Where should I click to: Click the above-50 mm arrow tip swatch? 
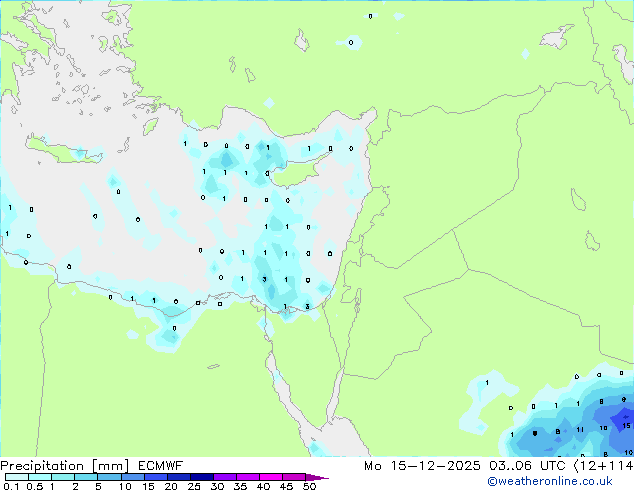coord(317,477)
